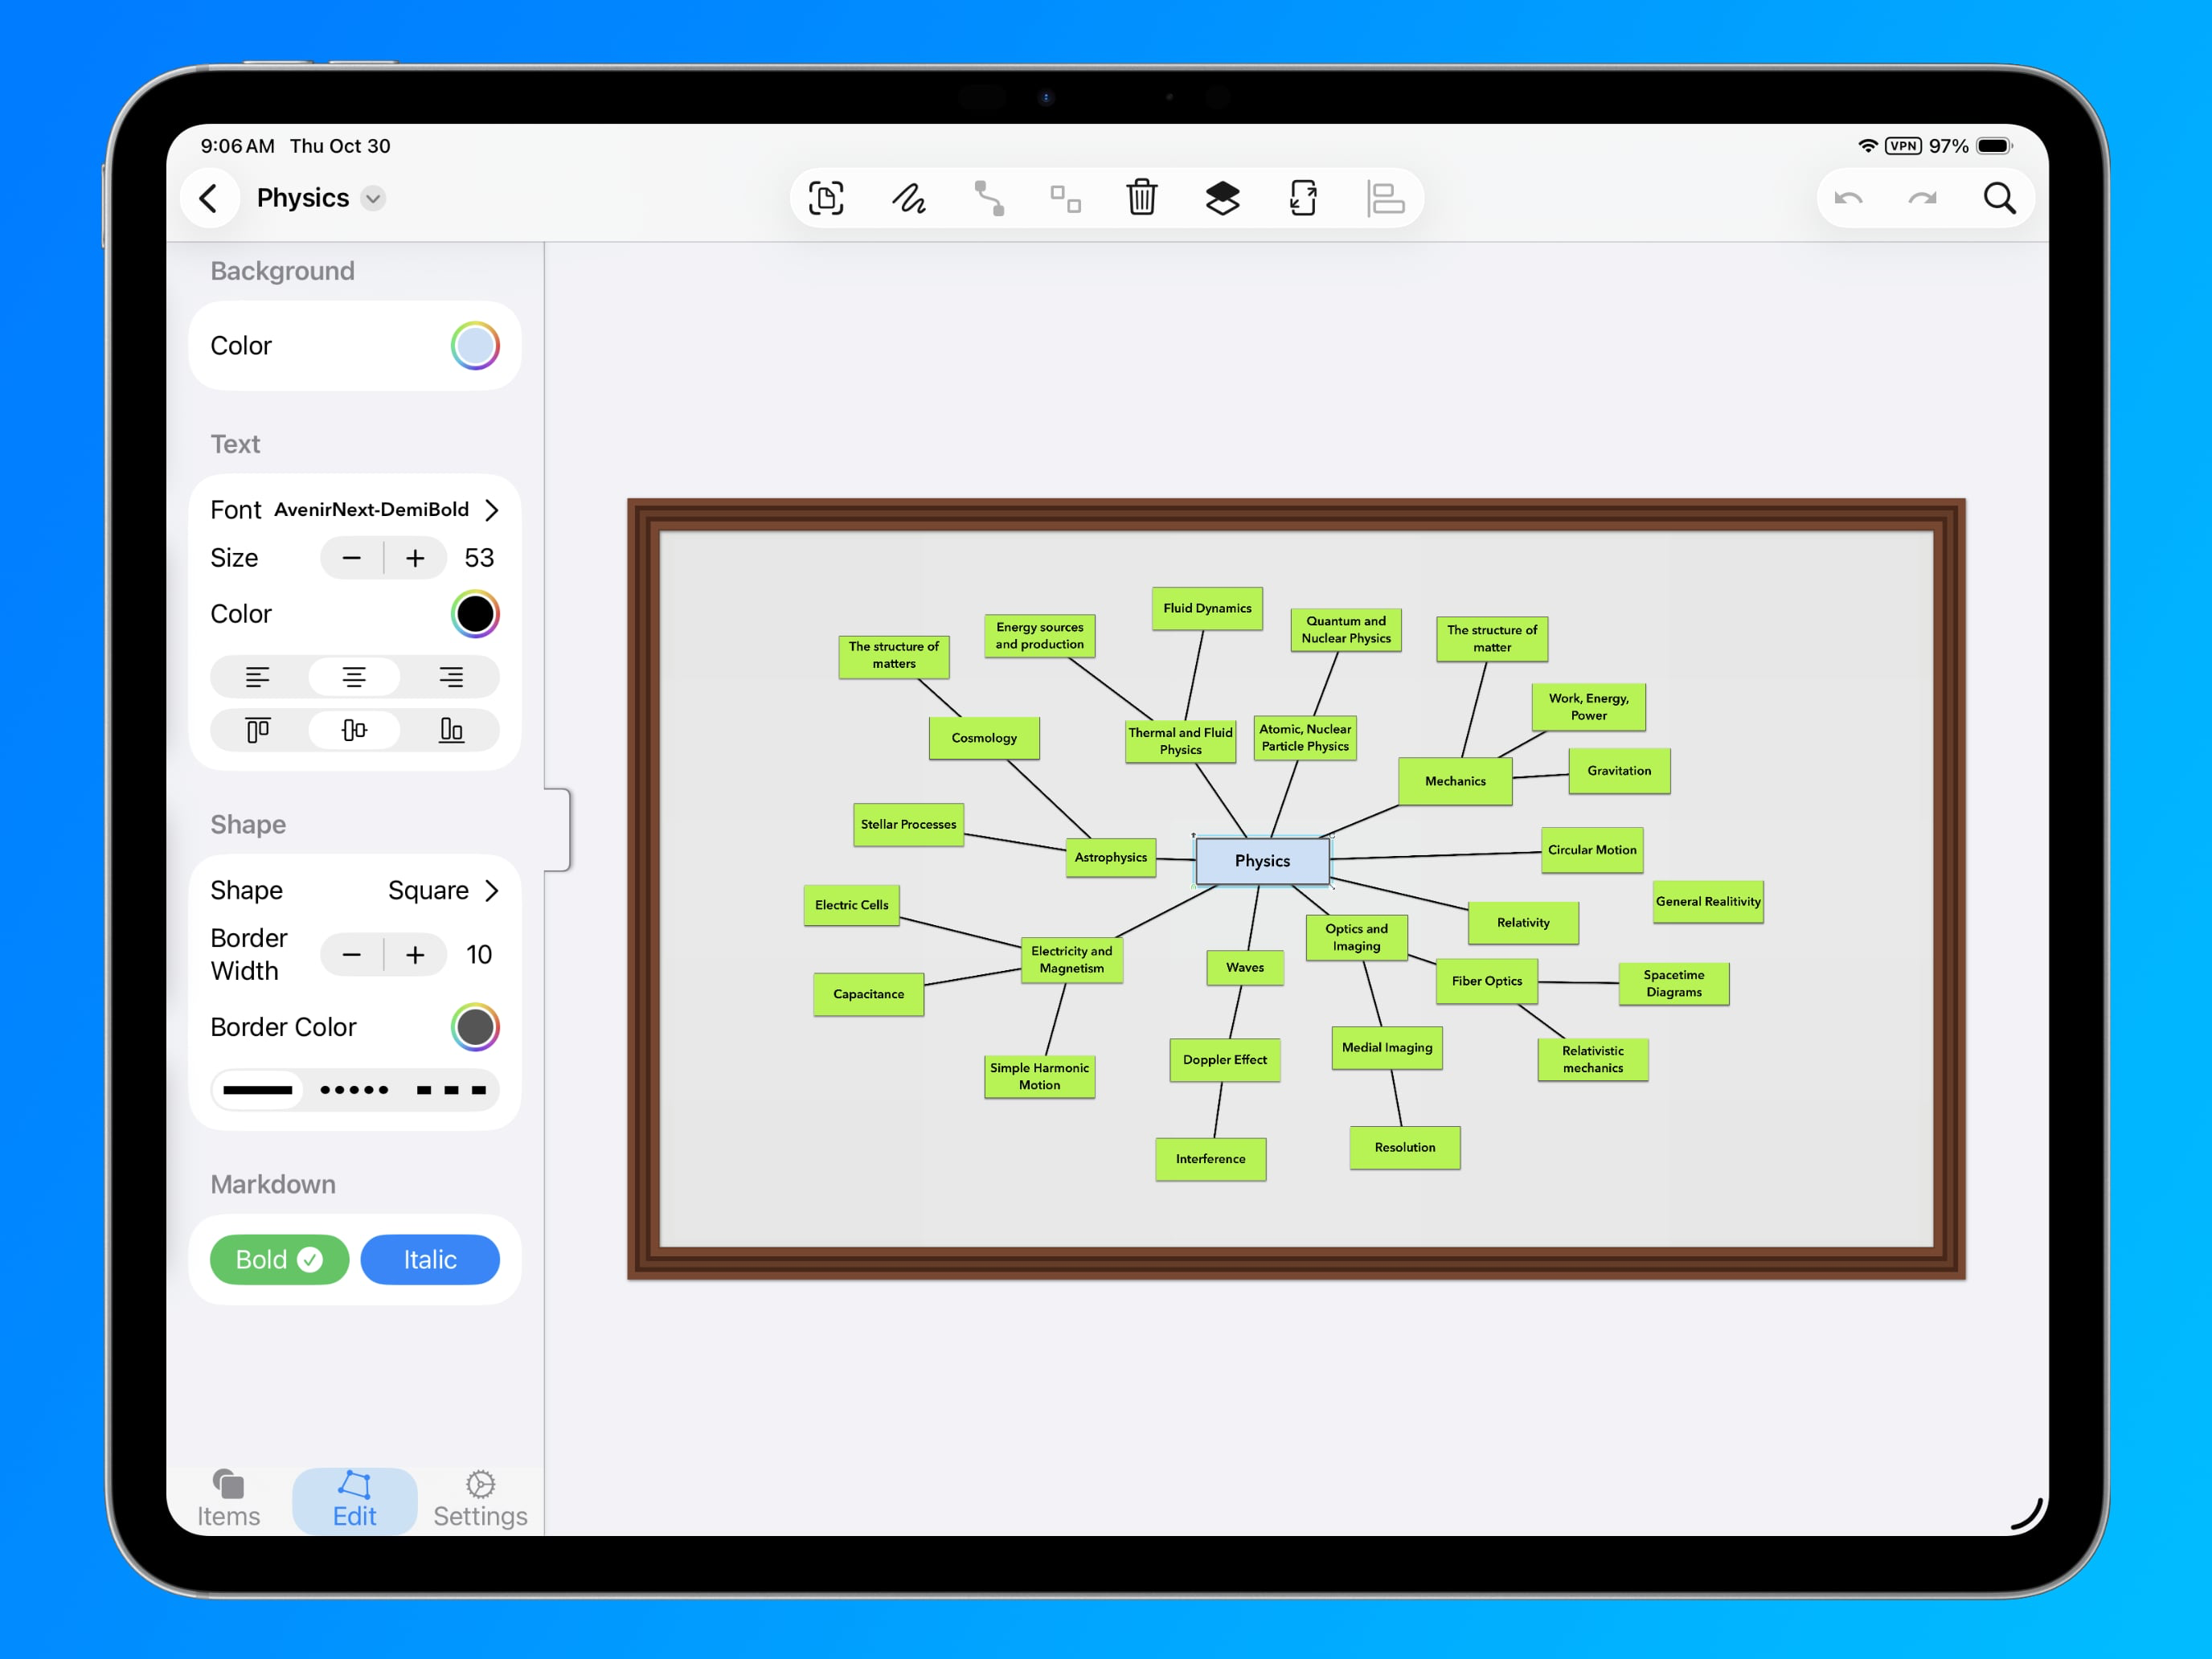Select the Mechanics node
The width and height of the screenshot is (2212, 1659).
[1454, 781]
